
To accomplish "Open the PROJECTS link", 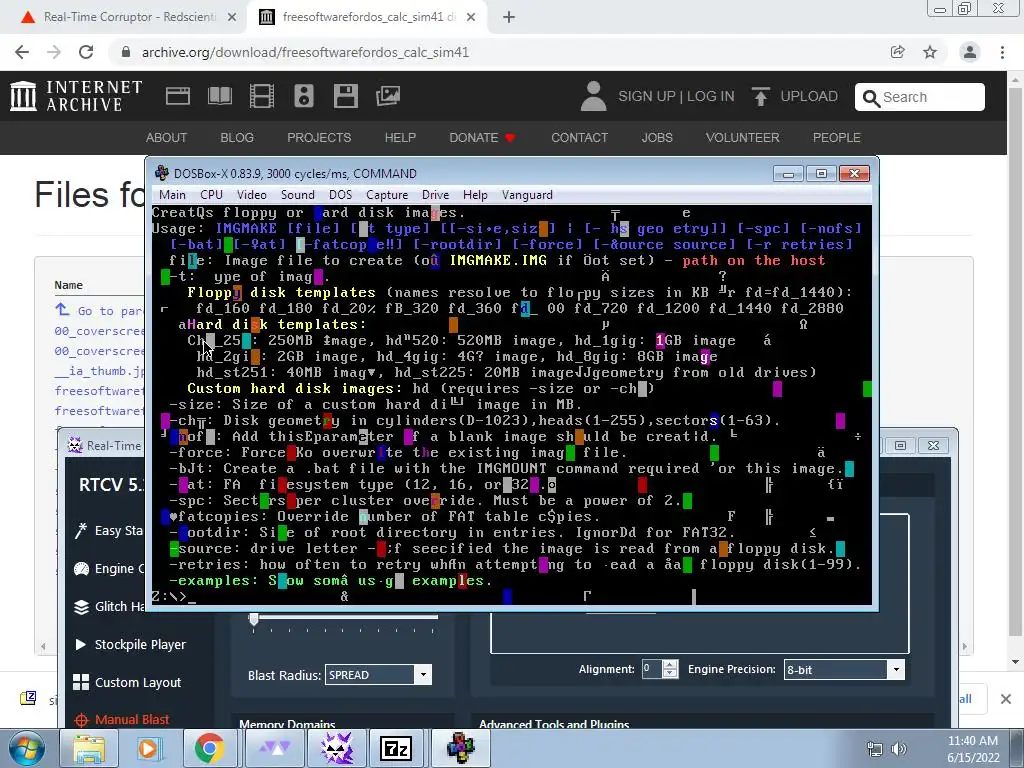I will tap(319, 138).
